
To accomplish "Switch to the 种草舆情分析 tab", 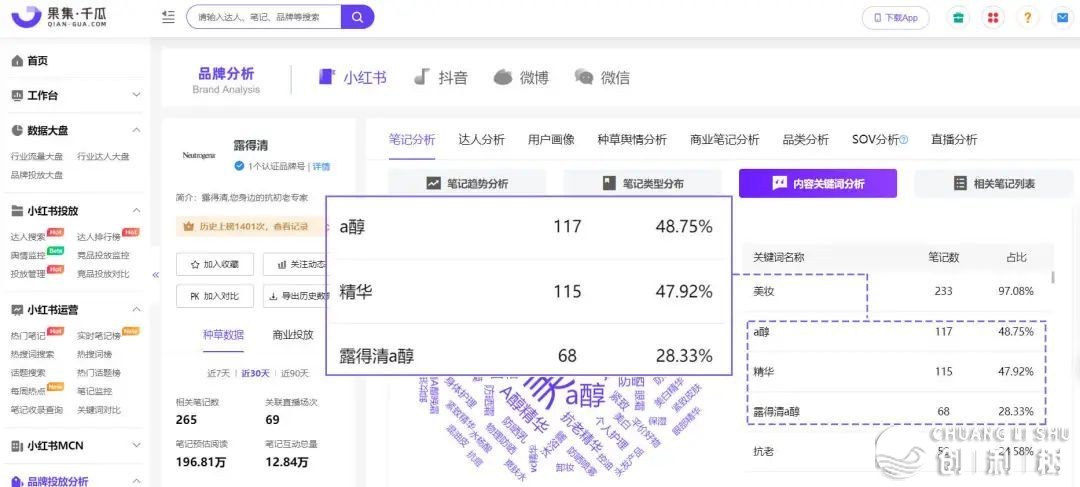I will click(x=632, y=140).
